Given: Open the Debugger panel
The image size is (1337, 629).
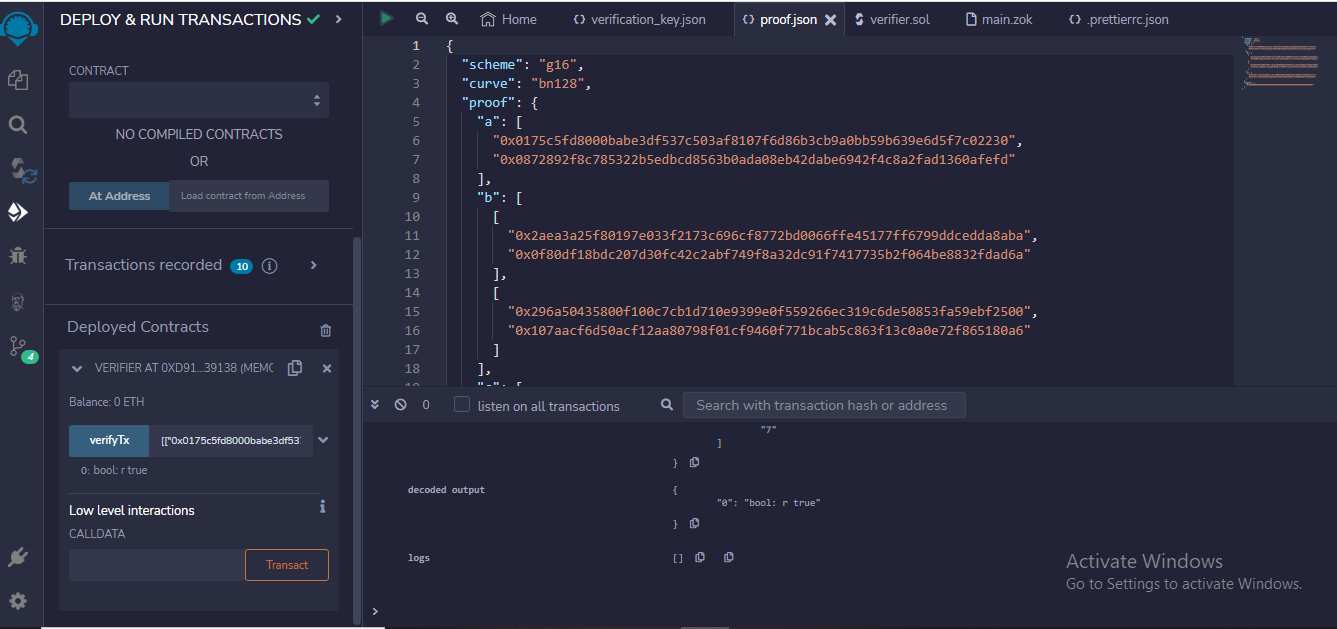Looking at the screenshot, I should click(x=20, y=255).
